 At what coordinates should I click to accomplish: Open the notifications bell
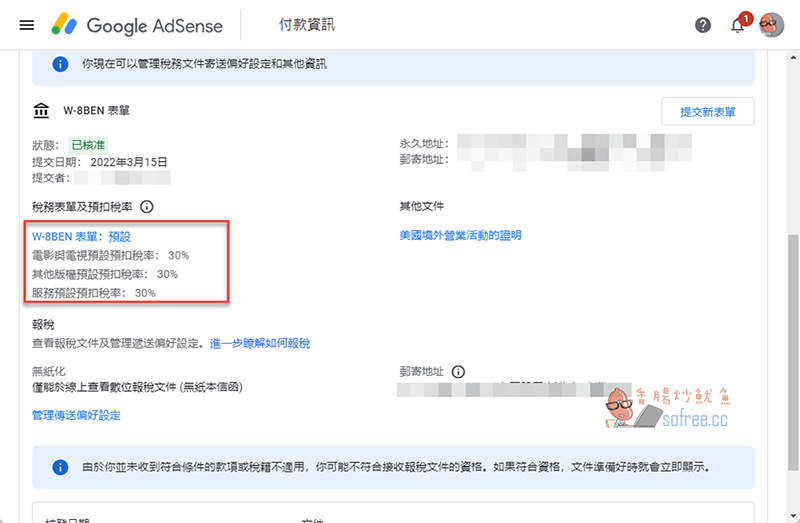pos(738,25)
